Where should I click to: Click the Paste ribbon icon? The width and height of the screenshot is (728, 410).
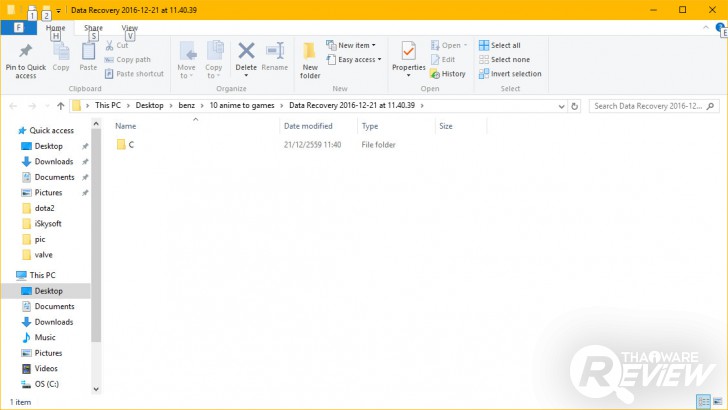[88, 51]
